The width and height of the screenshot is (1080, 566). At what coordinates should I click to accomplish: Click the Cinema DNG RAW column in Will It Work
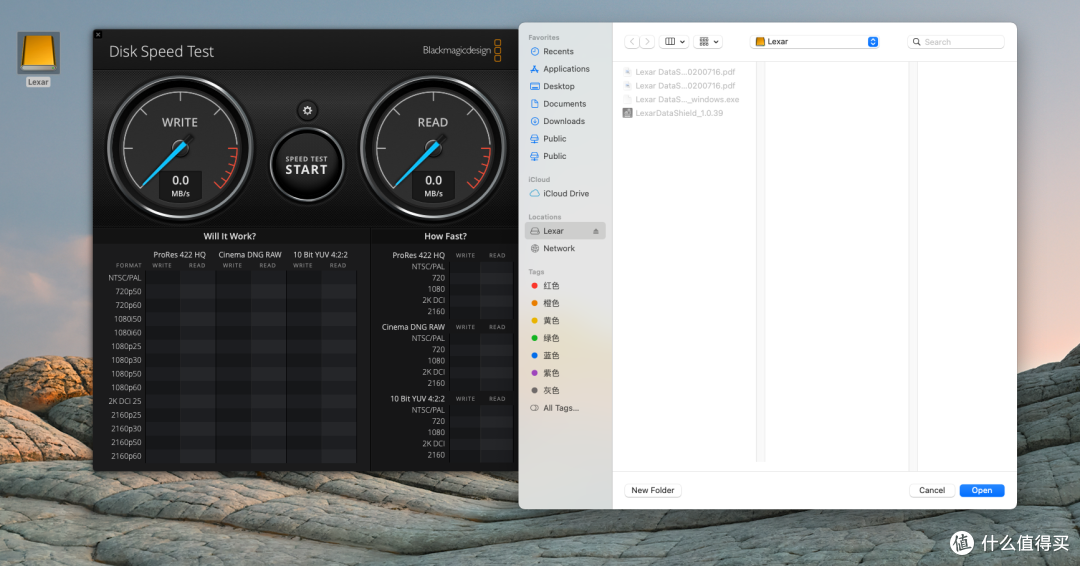250,255
